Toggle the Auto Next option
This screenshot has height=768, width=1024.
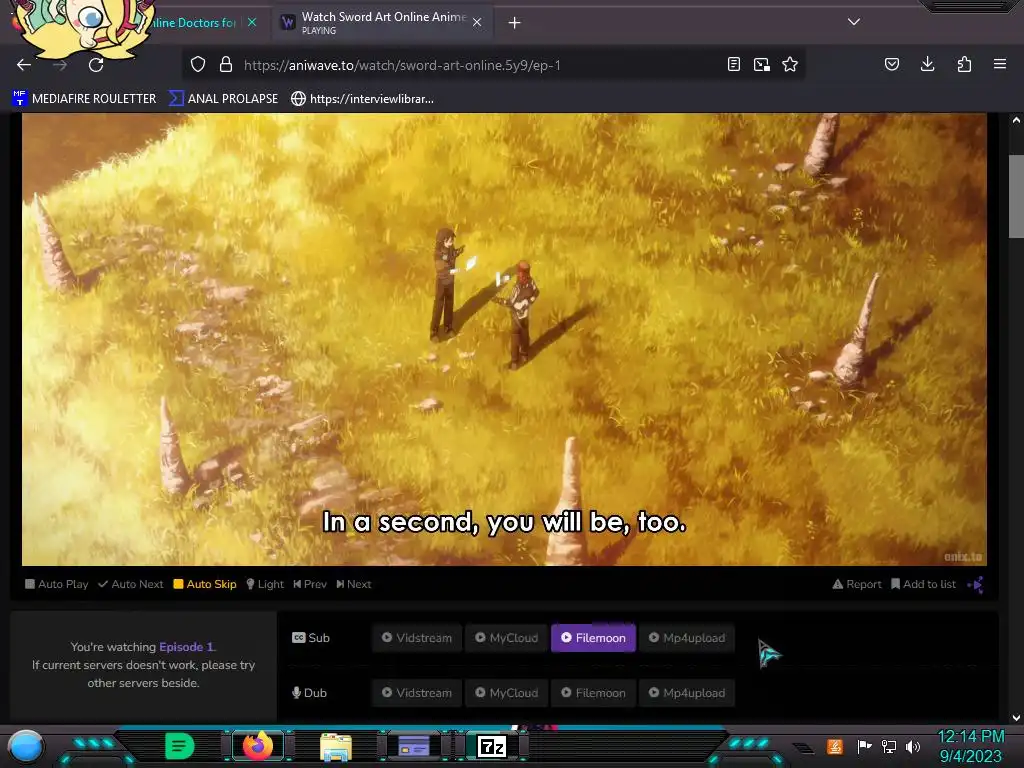coord(131,584)
